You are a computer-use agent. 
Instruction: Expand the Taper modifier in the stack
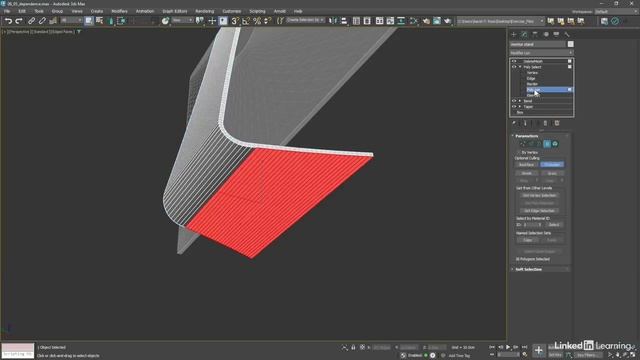tap(520, 107)
